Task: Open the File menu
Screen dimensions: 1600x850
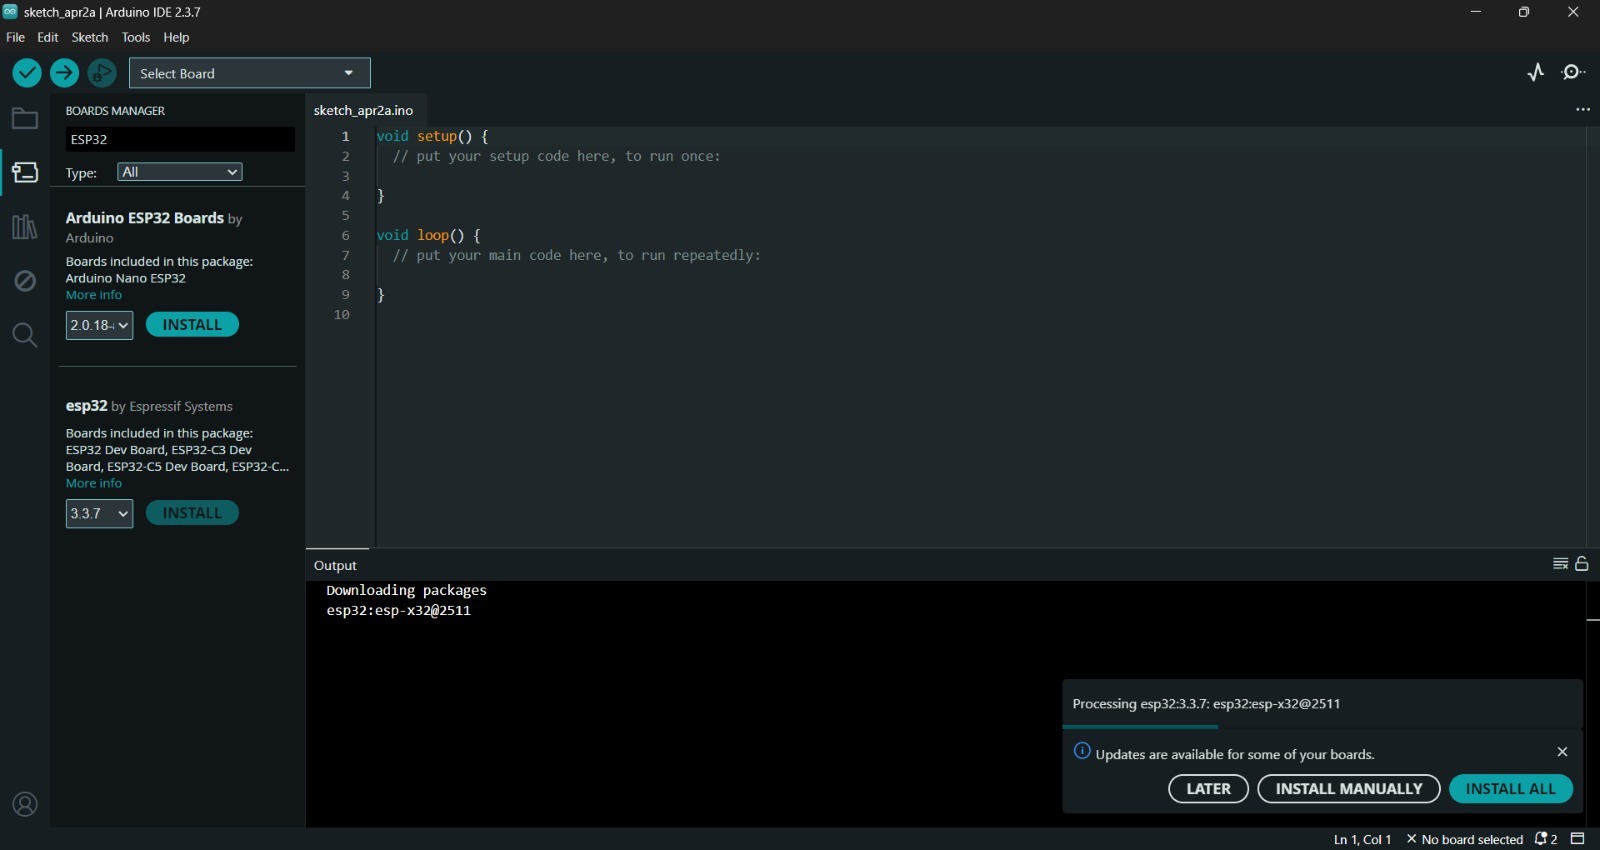Action: 15,37
